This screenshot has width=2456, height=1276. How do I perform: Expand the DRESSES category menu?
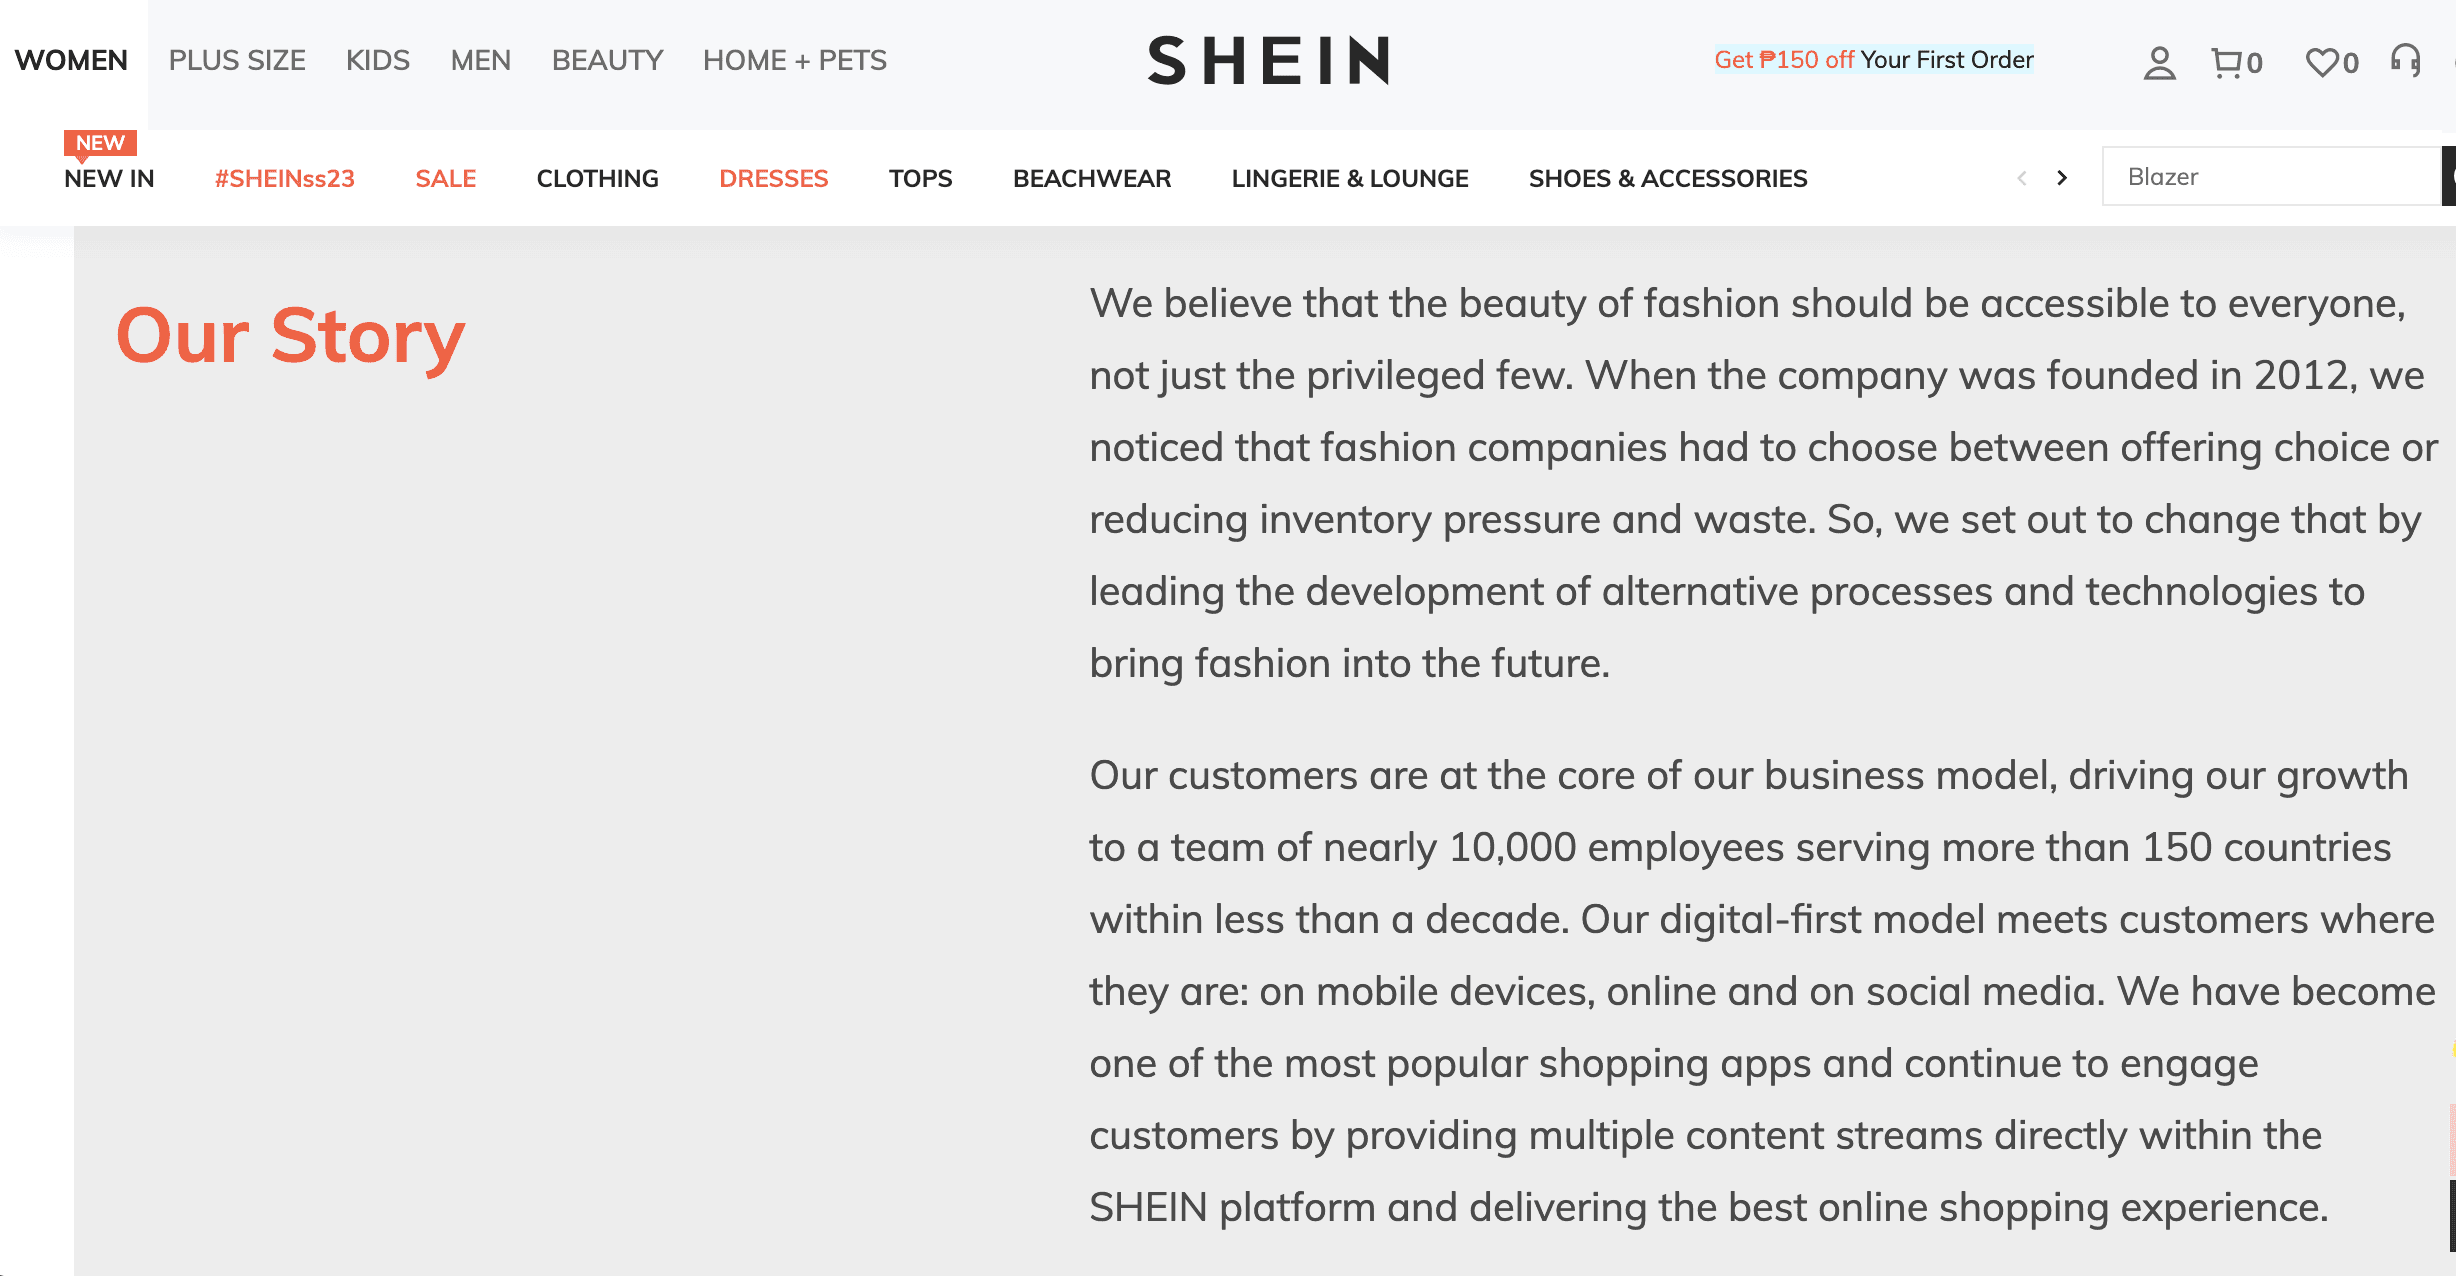point(773,178)
